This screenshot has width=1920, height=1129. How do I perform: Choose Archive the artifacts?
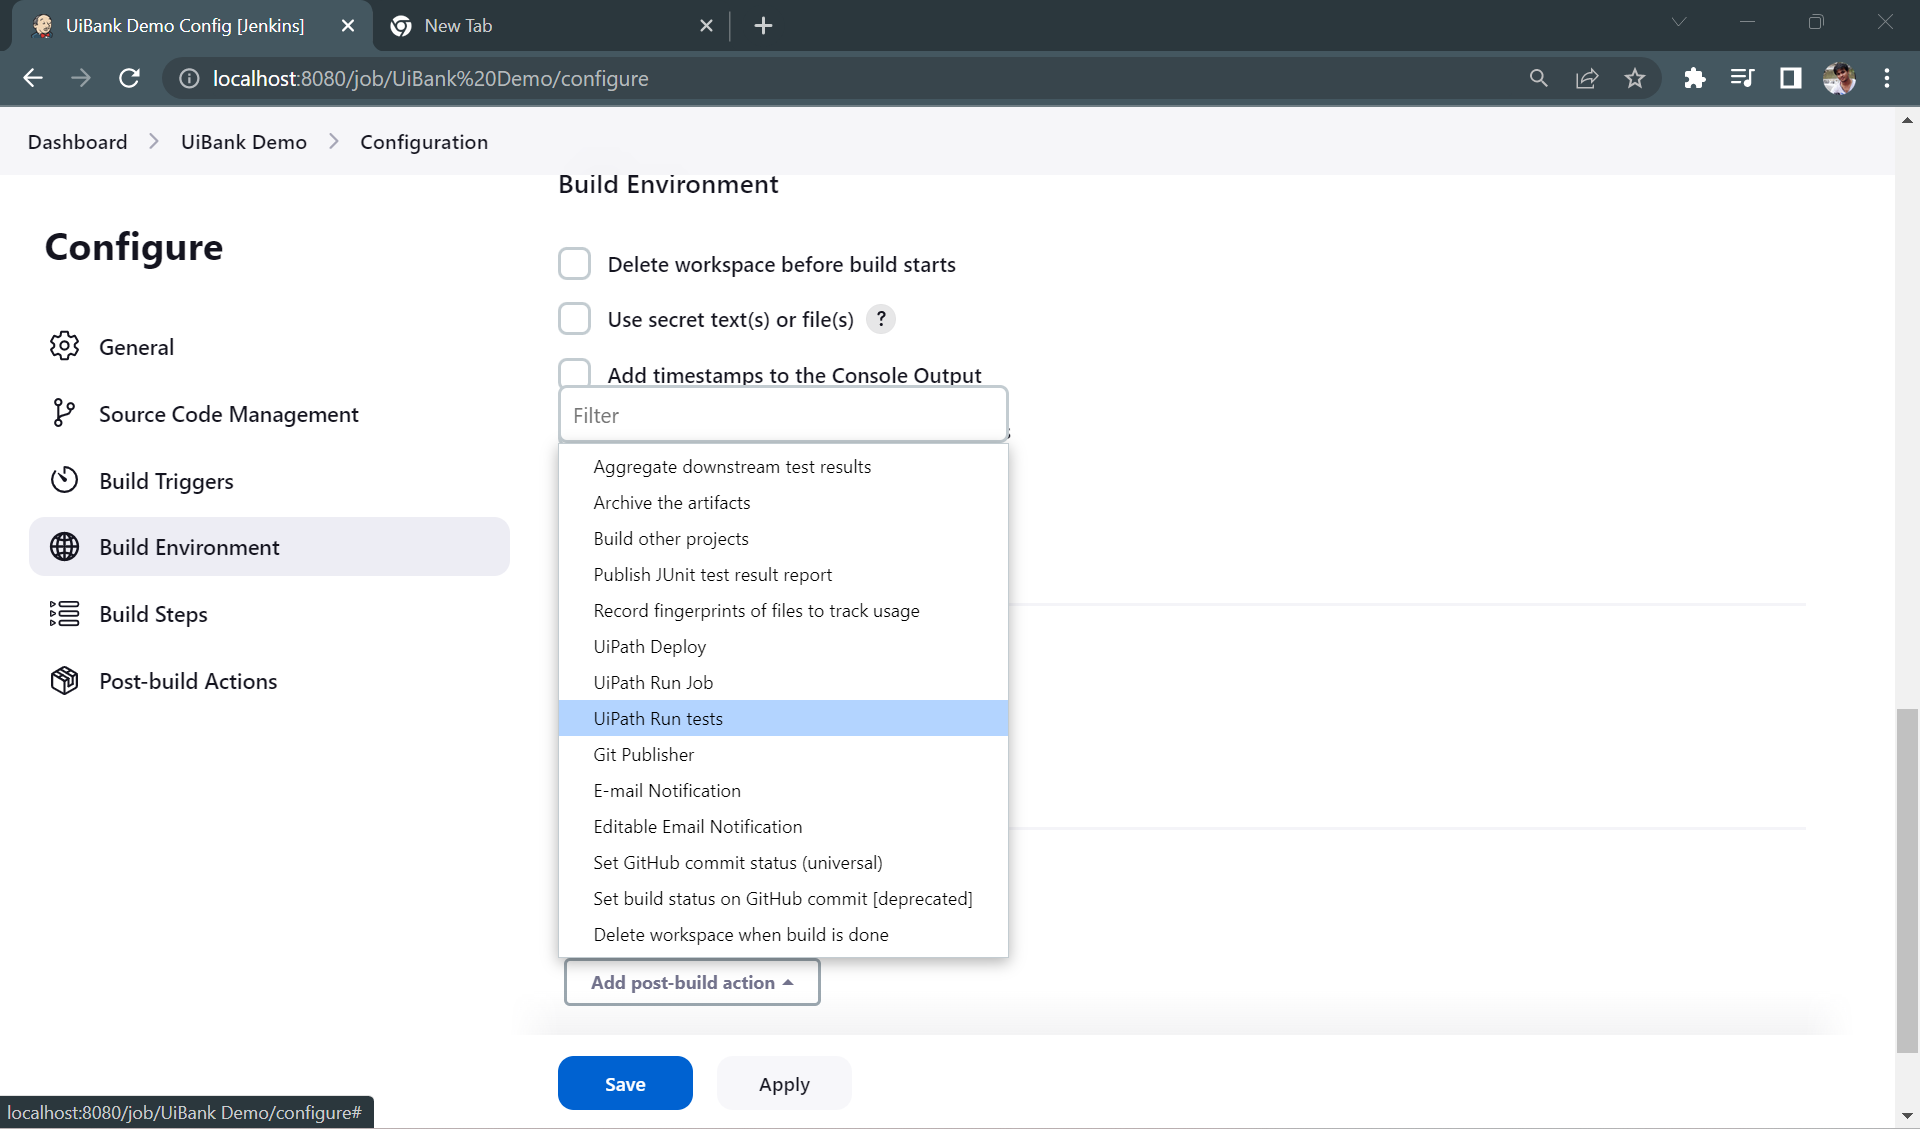tap(783, 503)
